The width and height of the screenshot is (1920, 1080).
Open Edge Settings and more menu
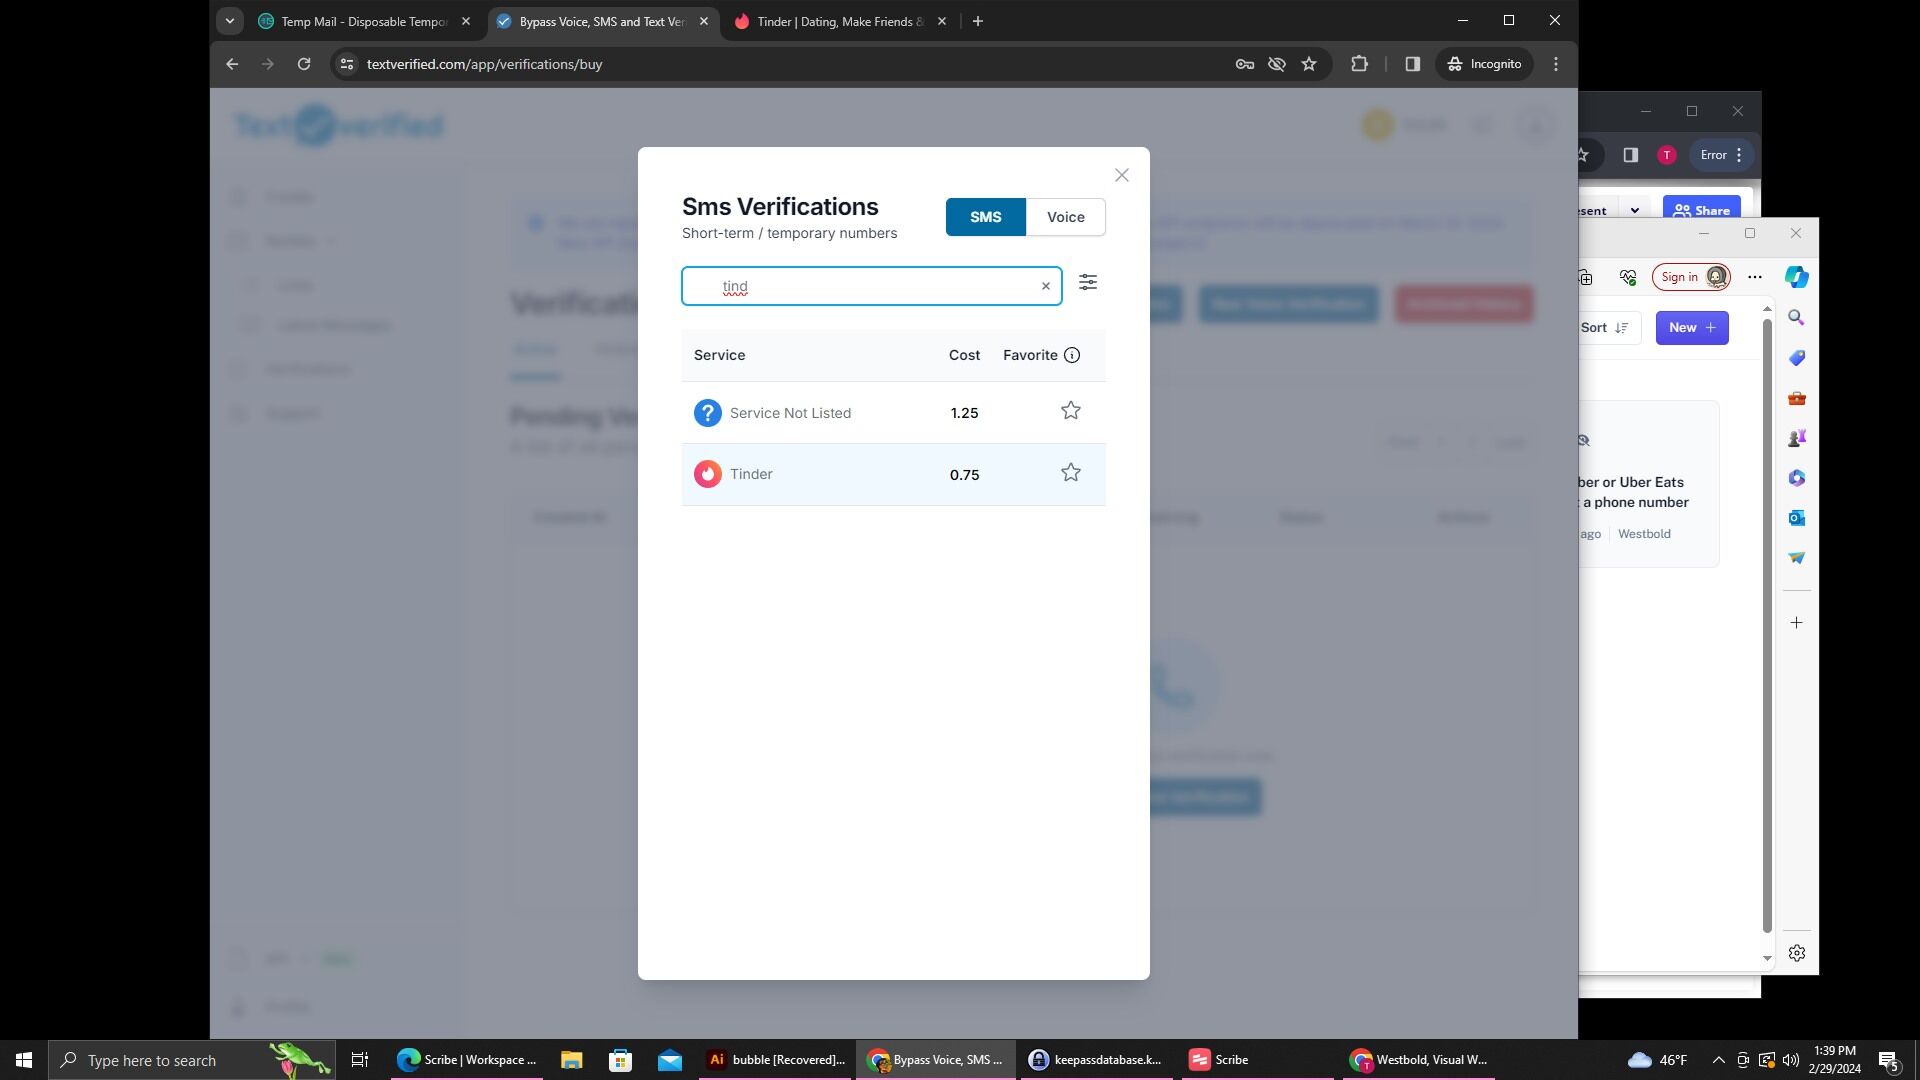click(x=1755, y=277)
